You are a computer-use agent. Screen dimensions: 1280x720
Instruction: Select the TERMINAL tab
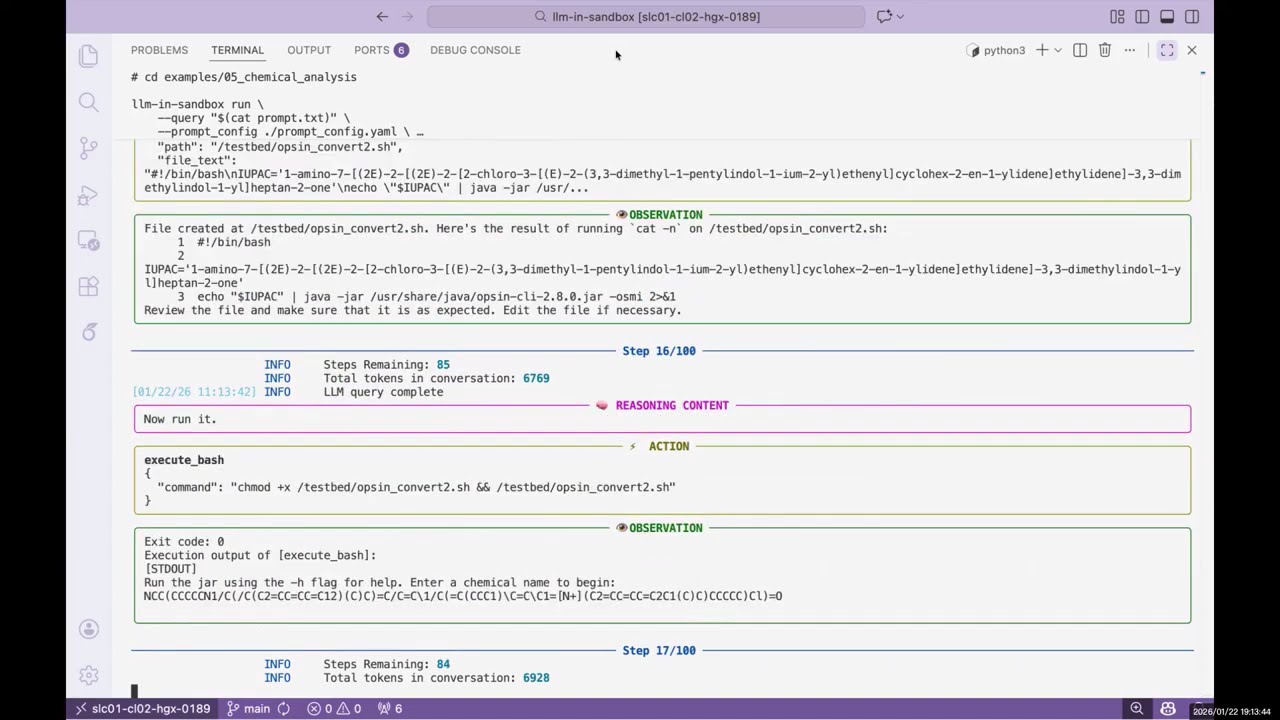tap(237, 50)
